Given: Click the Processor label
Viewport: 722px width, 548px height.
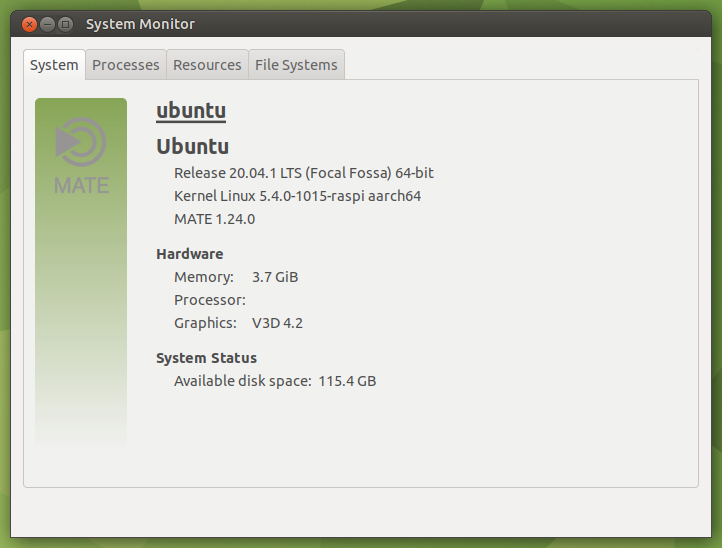Looking at the screenshot, I should coord(210,300).
